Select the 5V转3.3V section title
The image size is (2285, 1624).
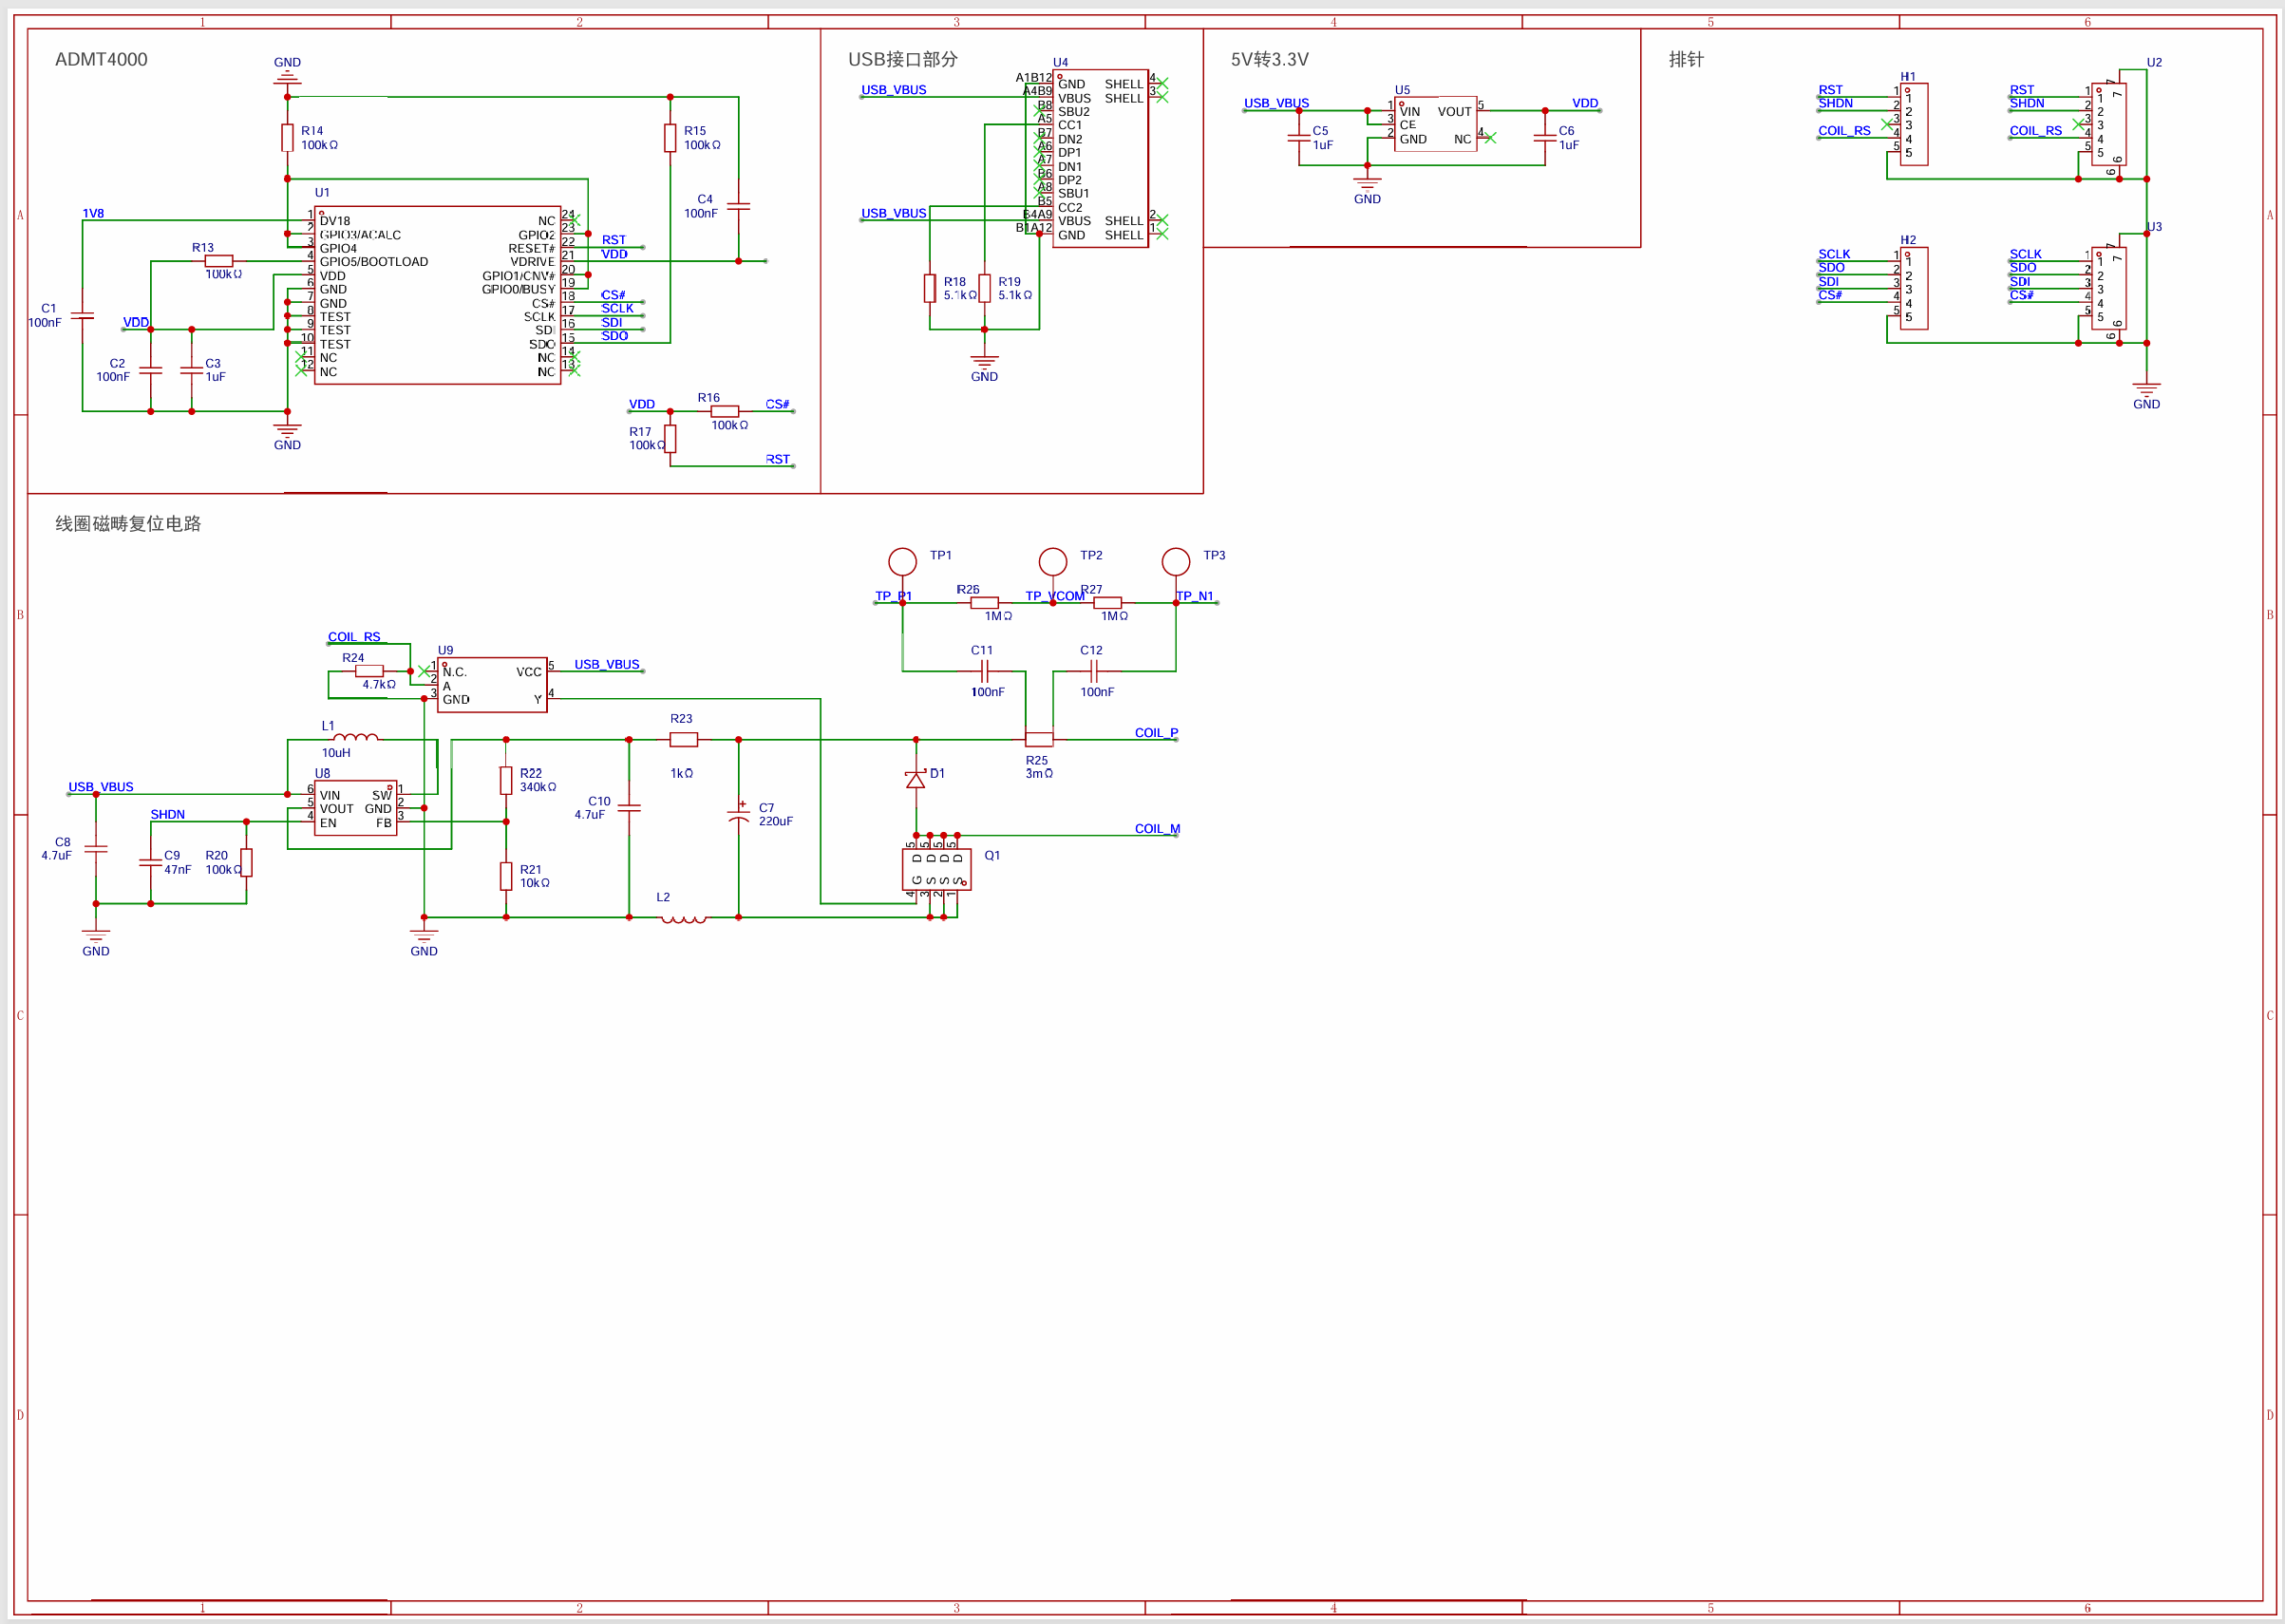(x=1269, y=59)
